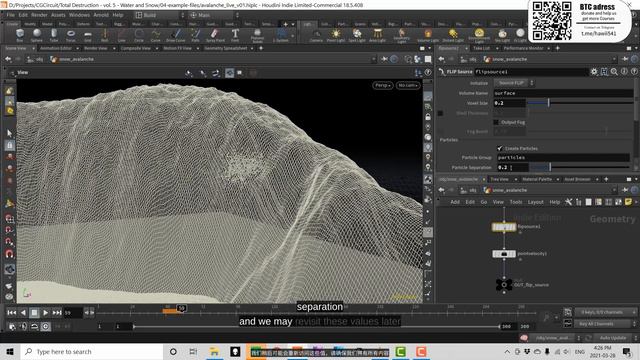Toggle pin on network editor pane
The image size is (640, 360).
coord(625,190)
